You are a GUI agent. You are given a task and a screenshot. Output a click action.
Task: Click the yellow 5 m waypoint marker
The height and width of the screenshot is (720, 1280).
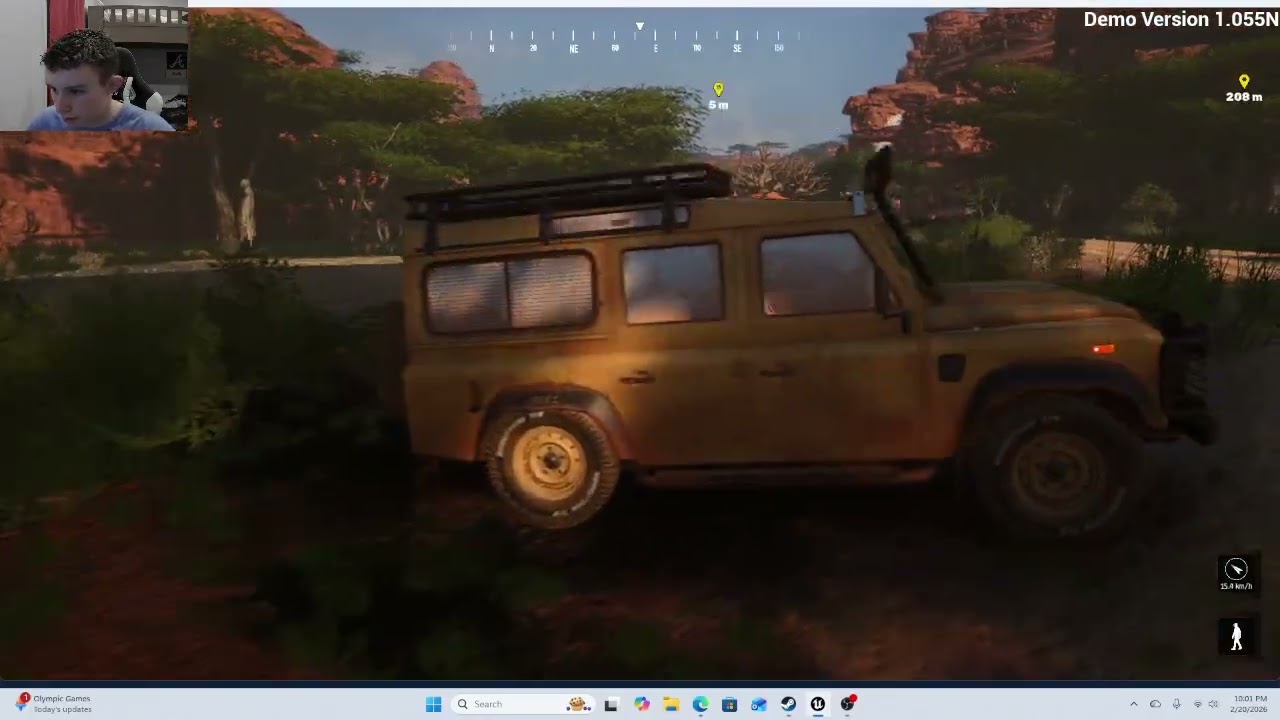point(718,91)
